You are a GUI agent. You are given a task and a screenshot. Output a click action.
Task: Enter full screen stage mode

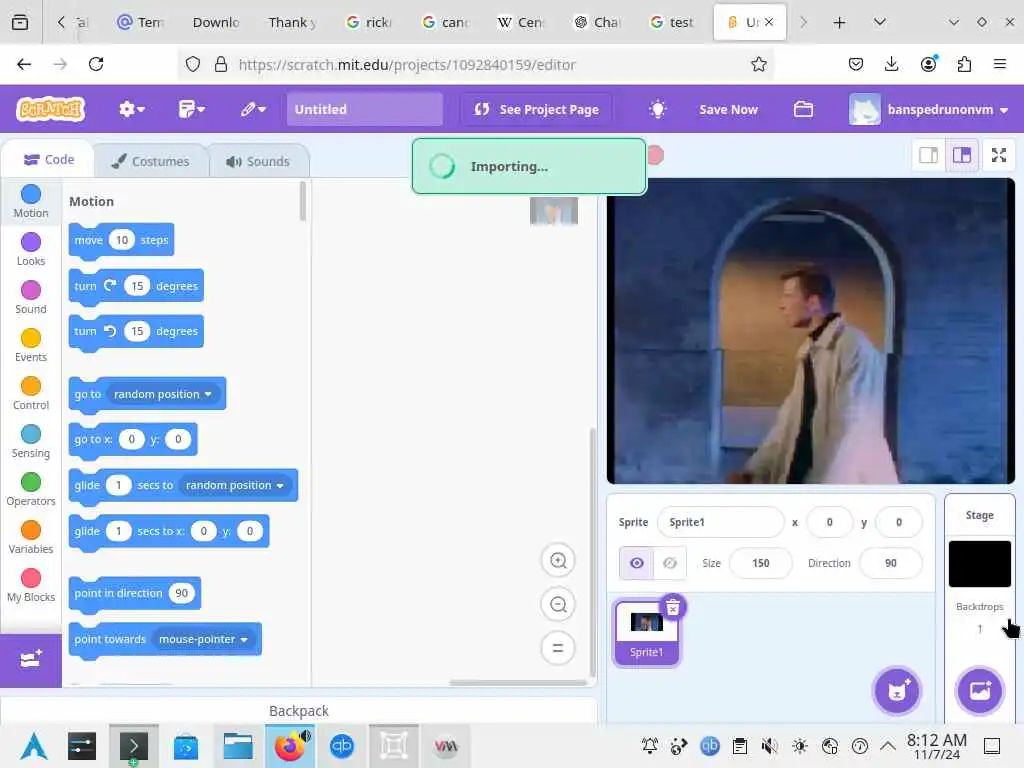(999, 155)
